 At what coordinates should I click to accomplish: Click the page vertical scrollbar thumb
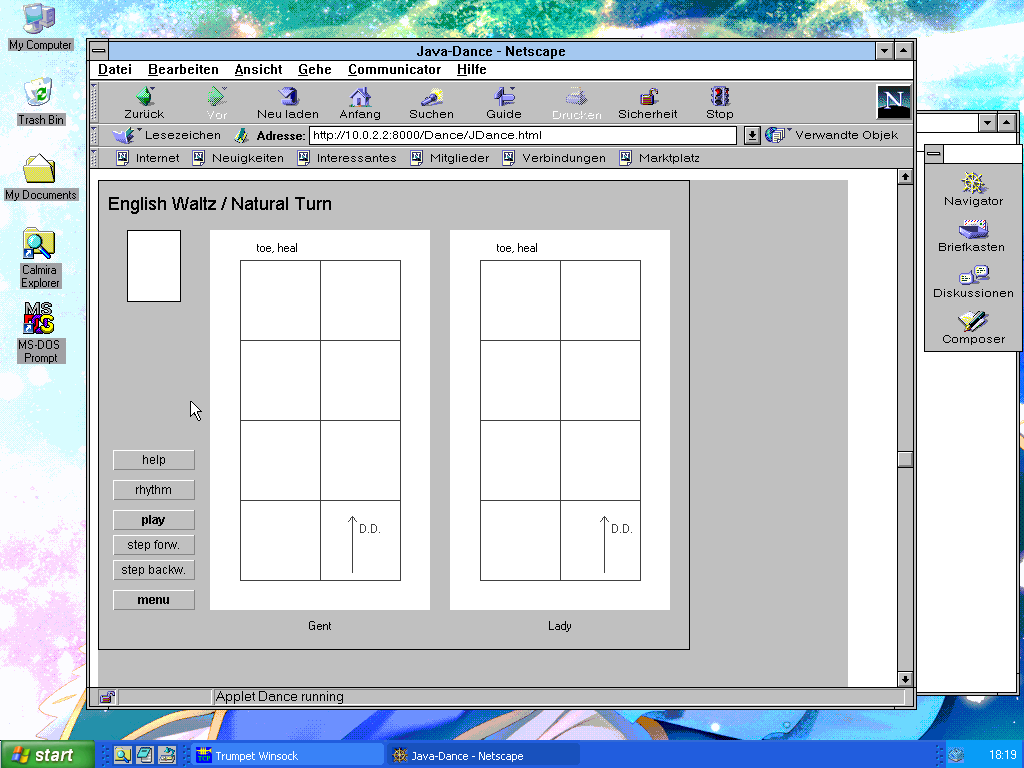pyautogui.click(x=905, y=459)
